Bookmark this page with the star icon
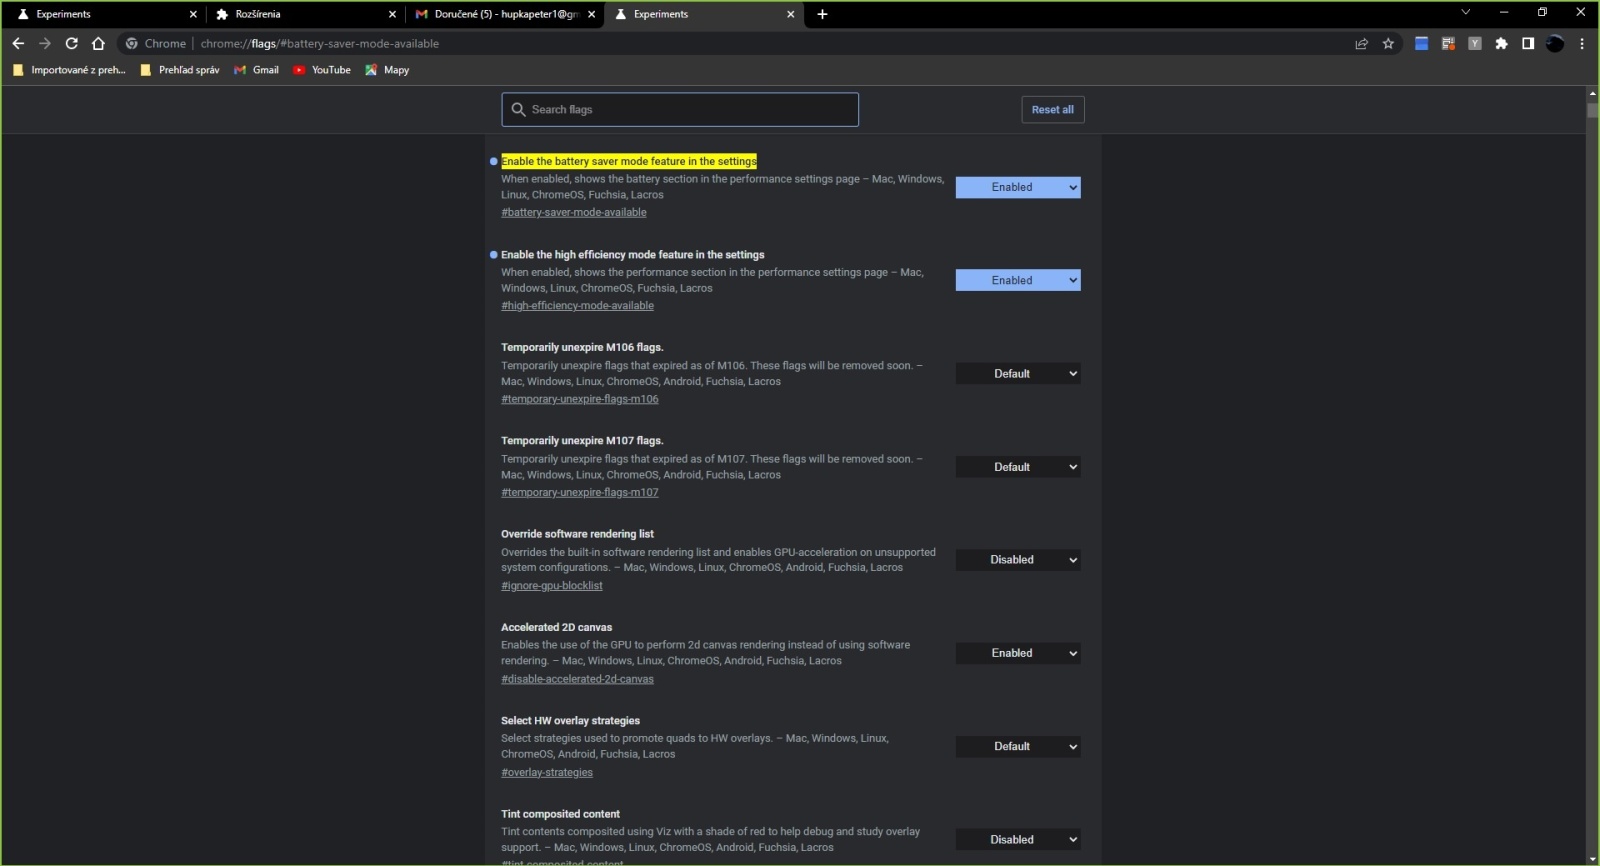 tap(1388, 43)
